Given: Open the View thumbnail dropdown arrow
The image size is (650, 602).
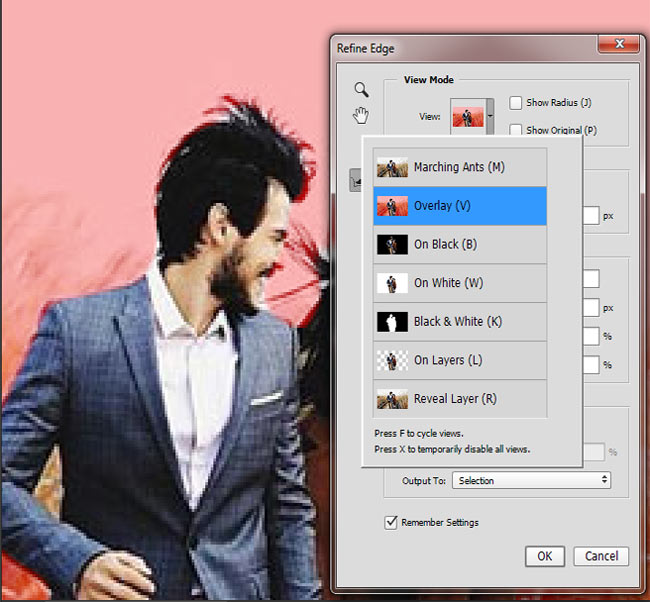Looking at the screenshot, I should tap(490, 116).
